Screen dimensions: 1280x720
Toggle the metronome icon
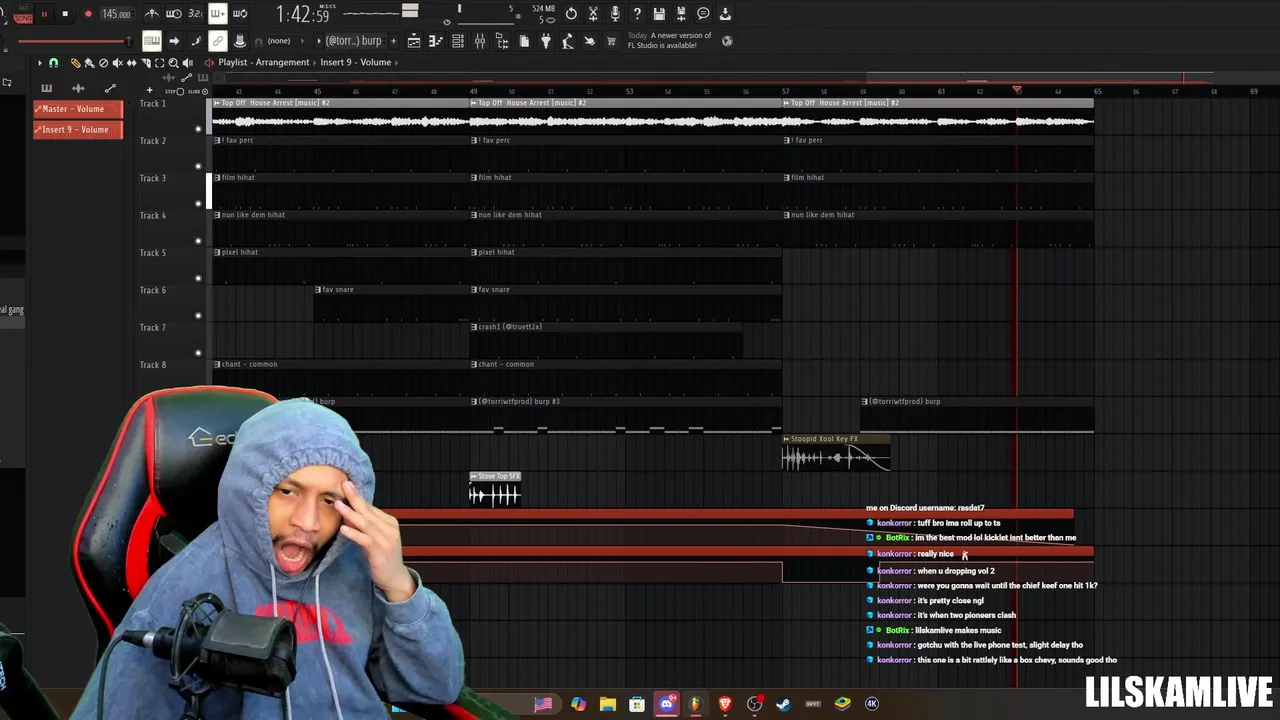[x=152, y=14]
